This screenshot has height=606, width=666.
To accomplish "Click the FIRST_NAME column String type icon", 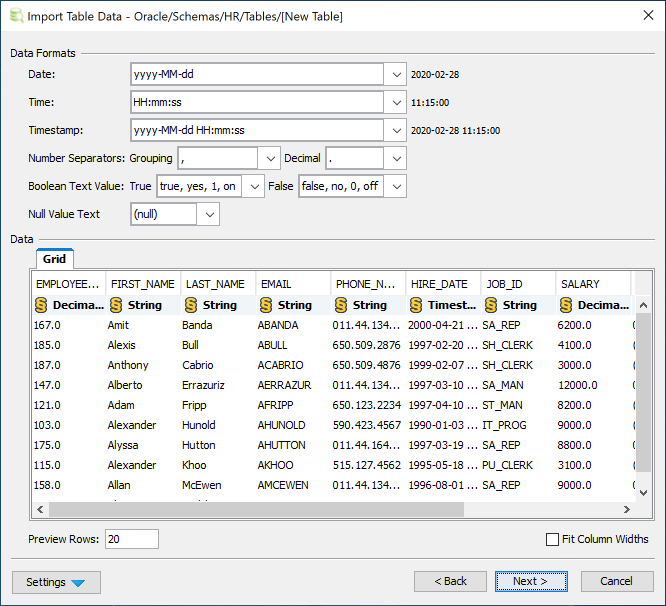I will point(116,305).
